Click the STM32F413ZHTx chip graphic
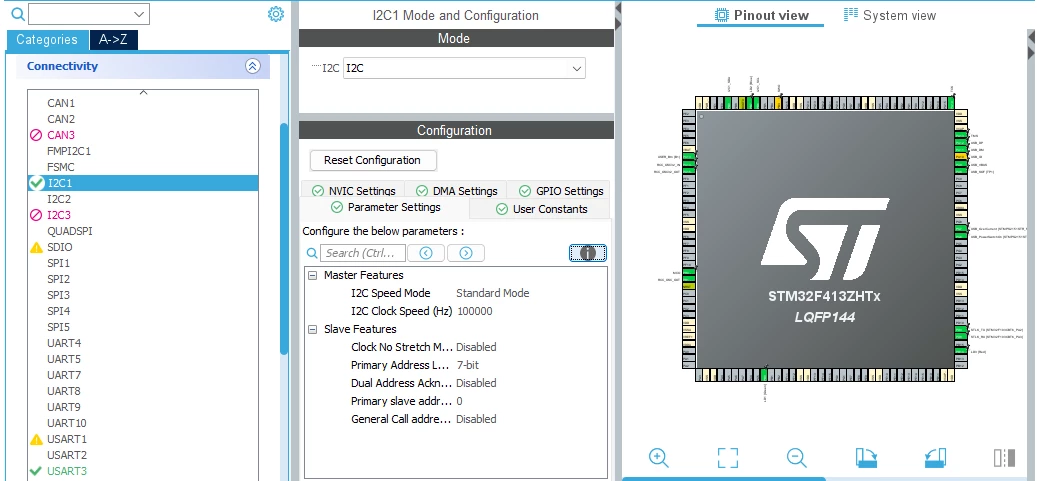 coord(825,240)
